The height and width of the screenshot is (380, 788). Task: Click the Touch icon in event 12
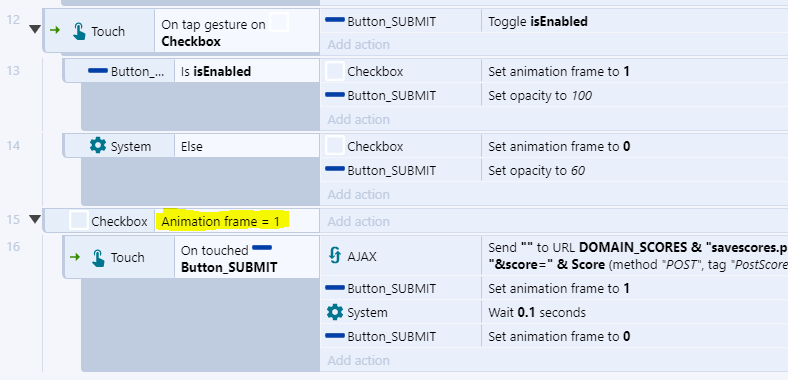coord(79,31)
